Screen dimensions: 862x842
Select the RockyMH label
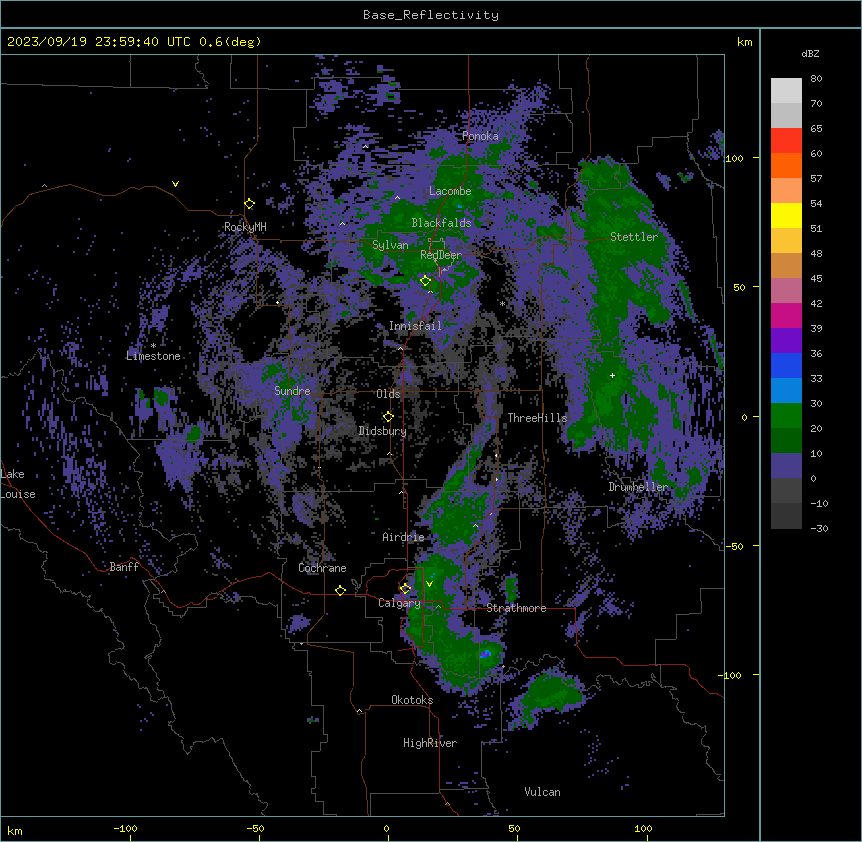[x=245, y=227]
